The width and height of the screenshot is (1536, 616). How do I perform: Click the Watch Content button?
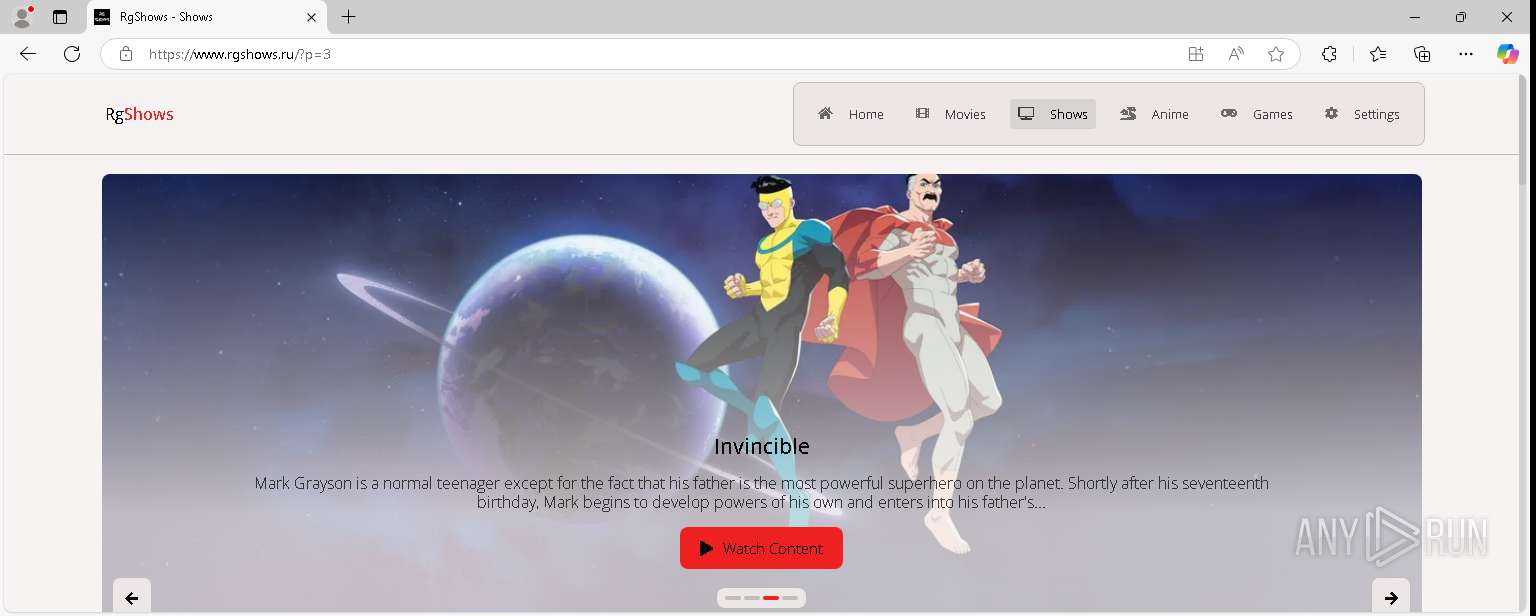pos(761,548)
